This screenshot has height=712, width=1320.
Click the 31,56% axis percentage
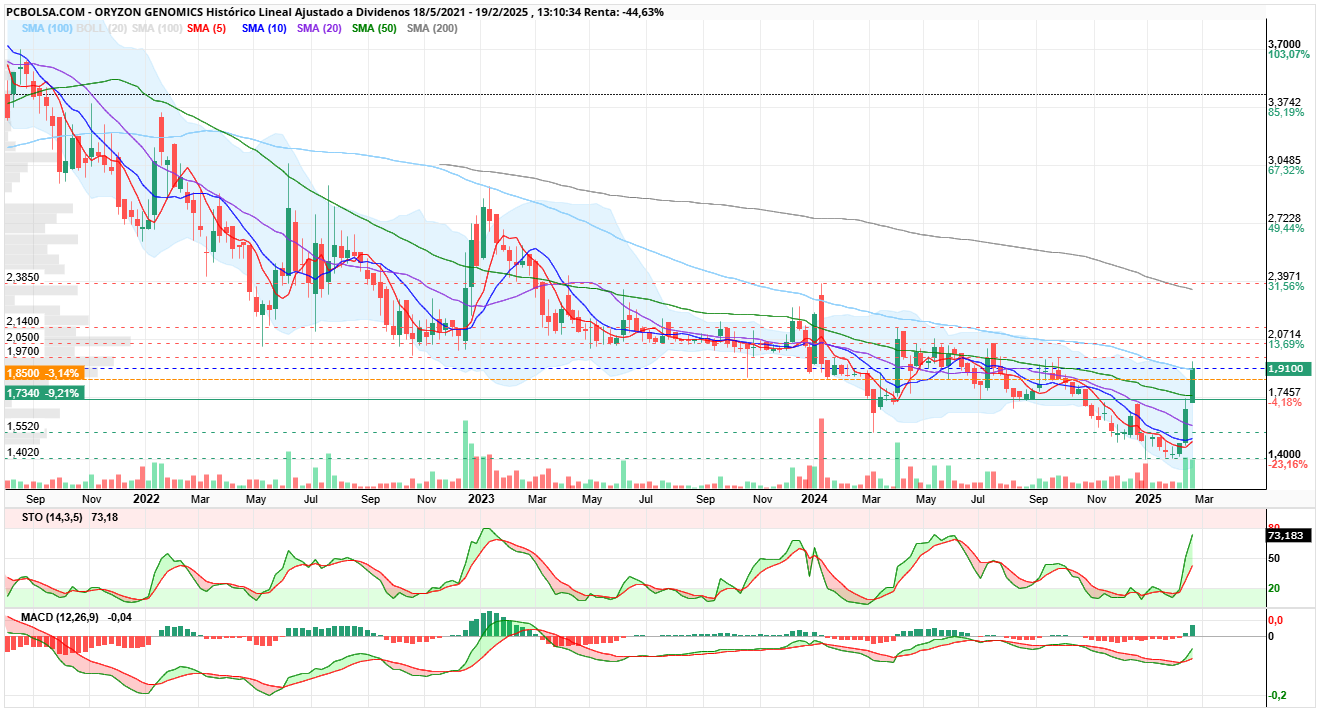pos(1287,286)
